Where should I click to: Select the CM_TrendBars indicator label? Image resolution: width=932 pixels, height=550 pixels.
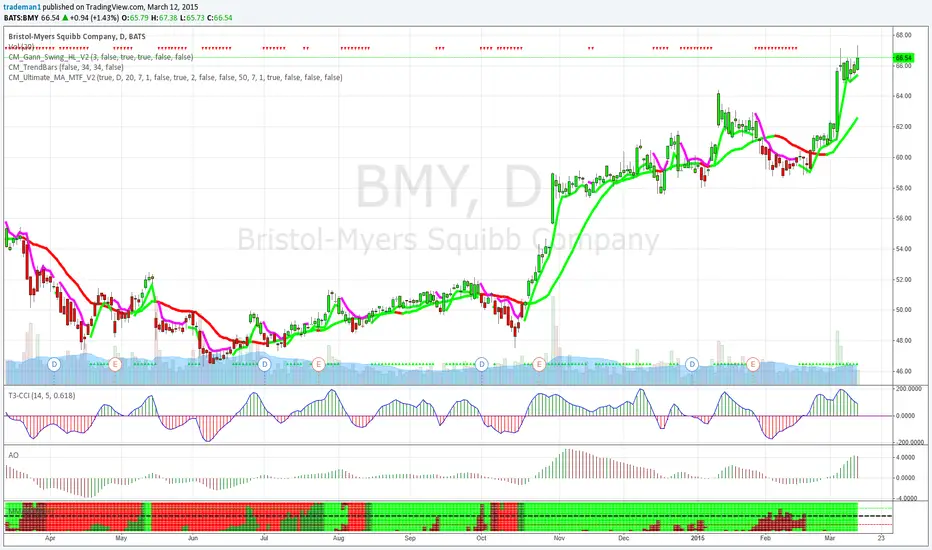coord(66,67)
